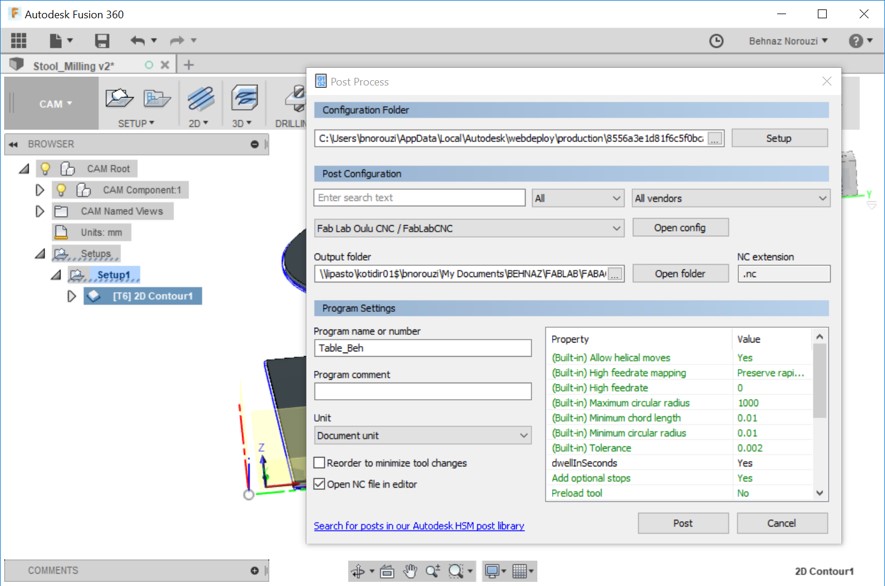Click the post search text field
The height and width of the screenshot is (586, 885).
[419, 198]
